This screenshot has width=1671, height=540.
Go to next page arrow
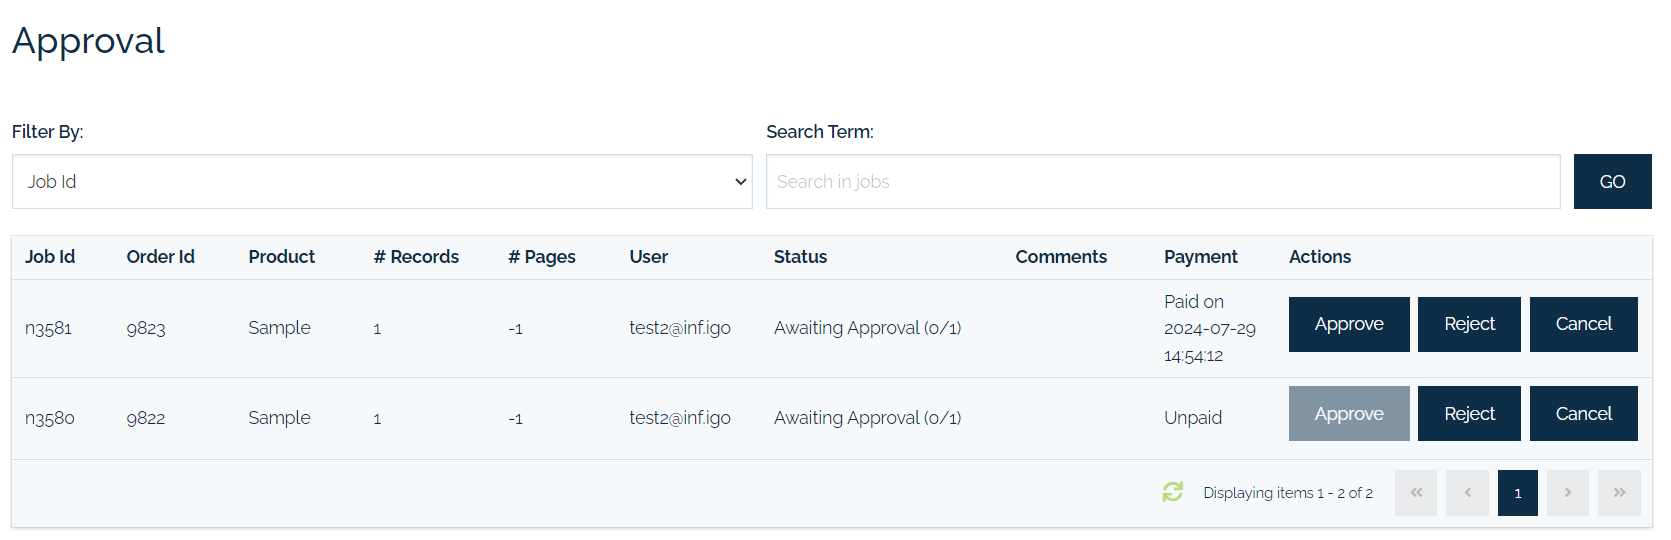click(x=1568, y=493)
